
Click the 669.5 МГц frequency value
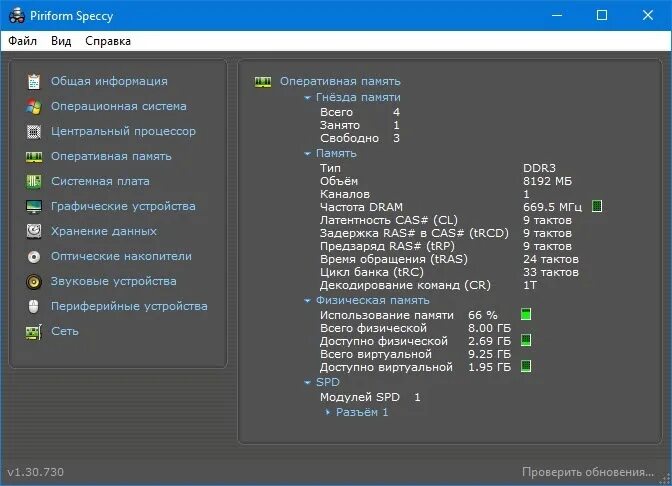(x=552, y=207)
